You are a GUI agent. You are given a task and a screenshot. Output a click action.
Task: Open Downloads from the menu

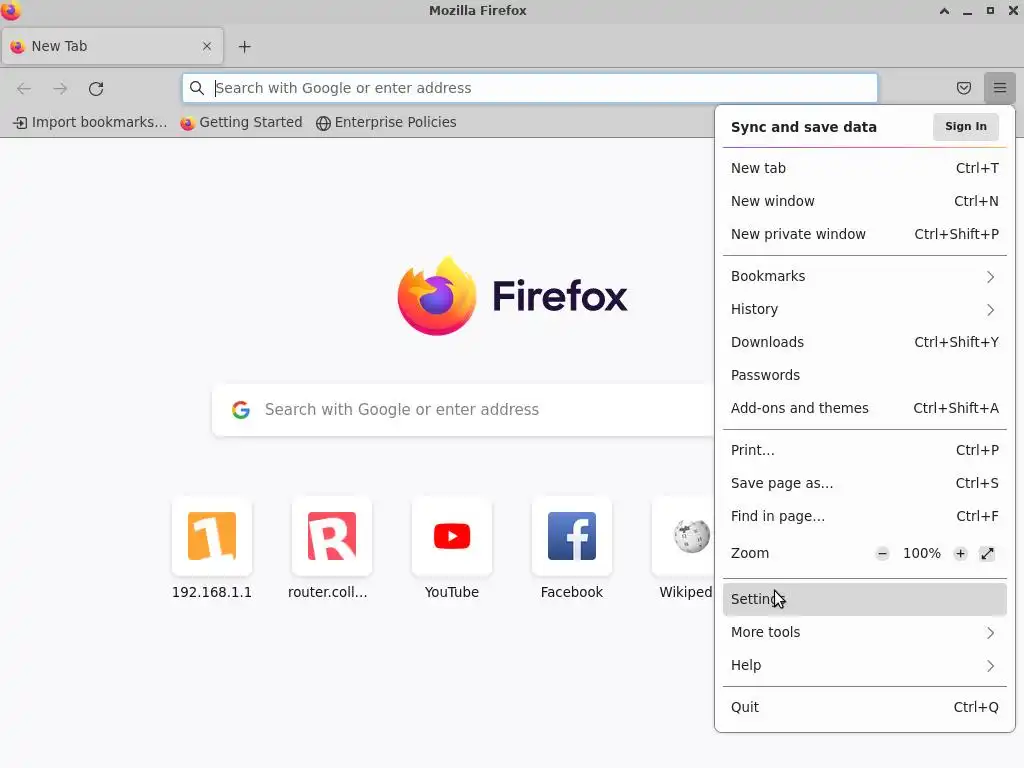(865, 342)
